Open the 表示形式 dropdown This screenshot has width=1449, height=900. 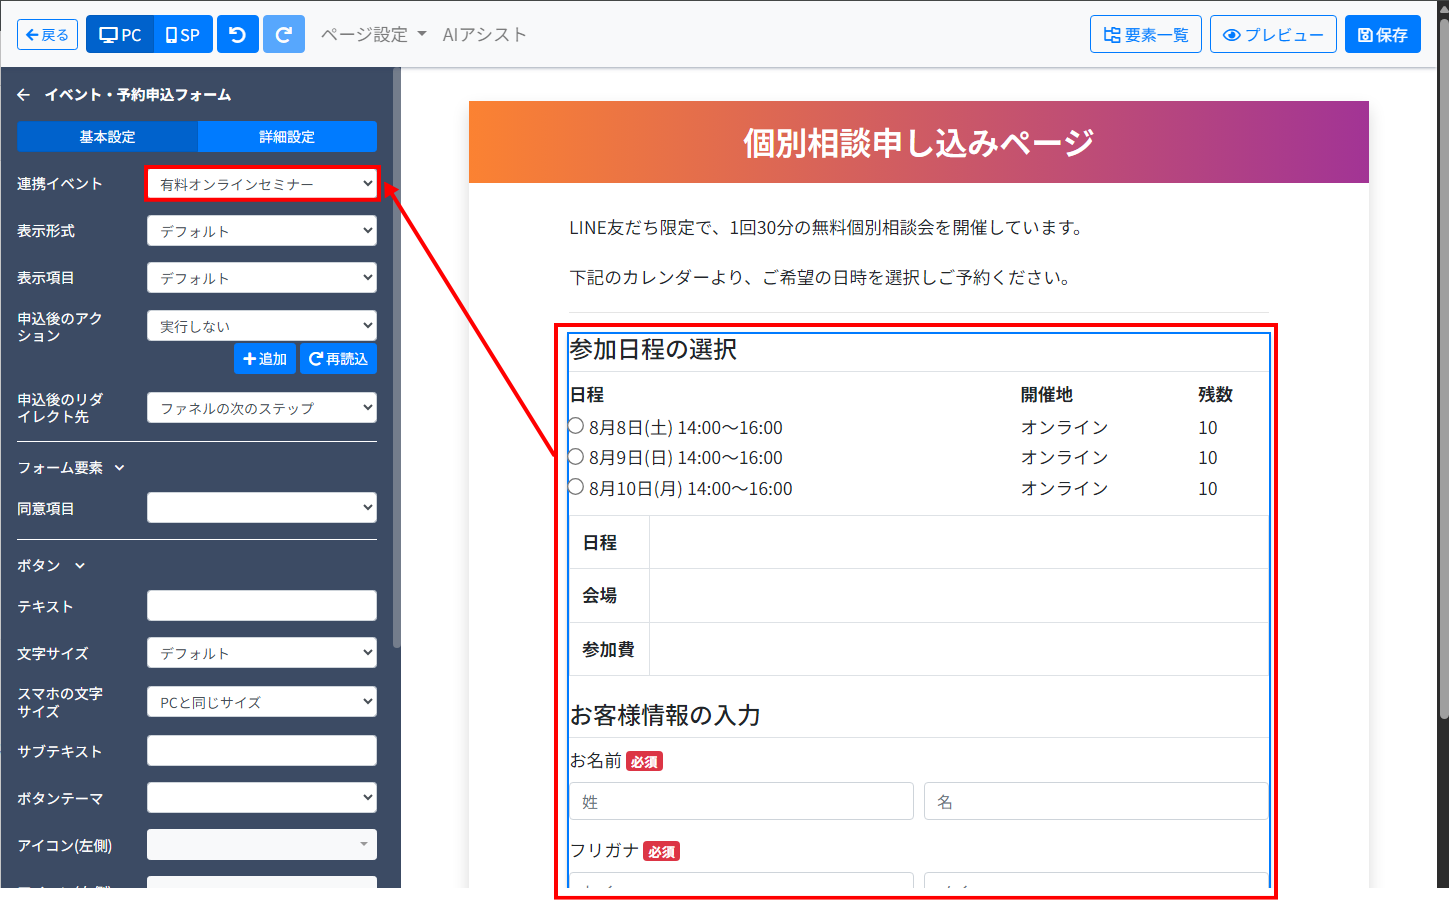pyautogui.click(x=262, y=231)
